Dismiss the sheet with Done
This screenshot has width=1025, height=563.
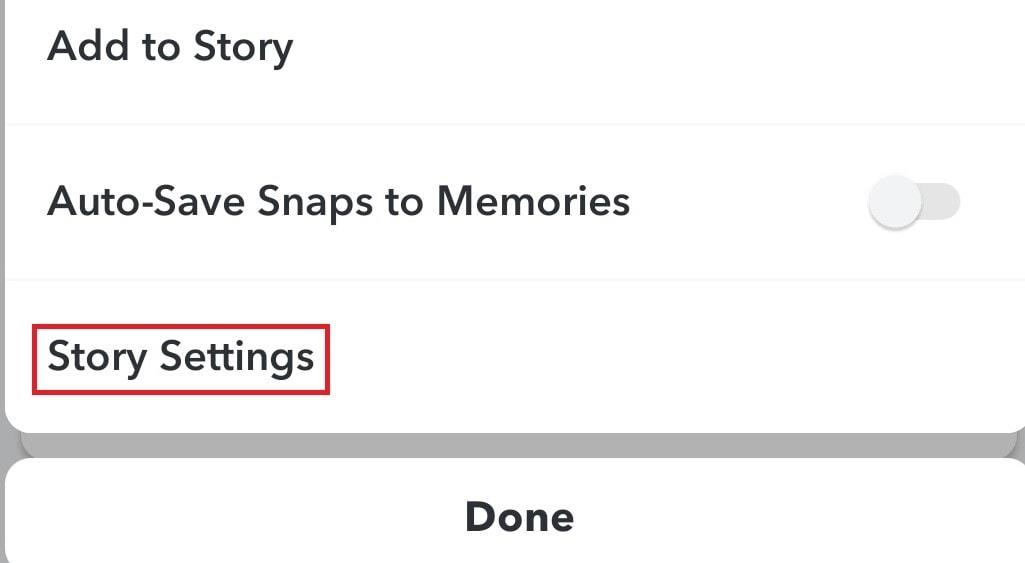519,516
